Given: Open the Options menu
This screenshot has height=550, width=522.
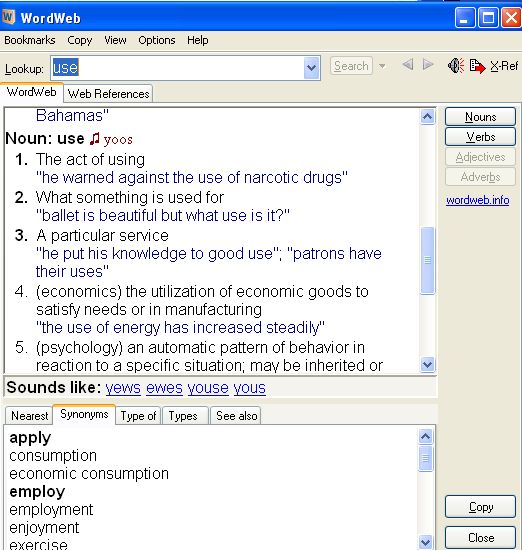Looking at the screenshot, I should tap(156, 40).
